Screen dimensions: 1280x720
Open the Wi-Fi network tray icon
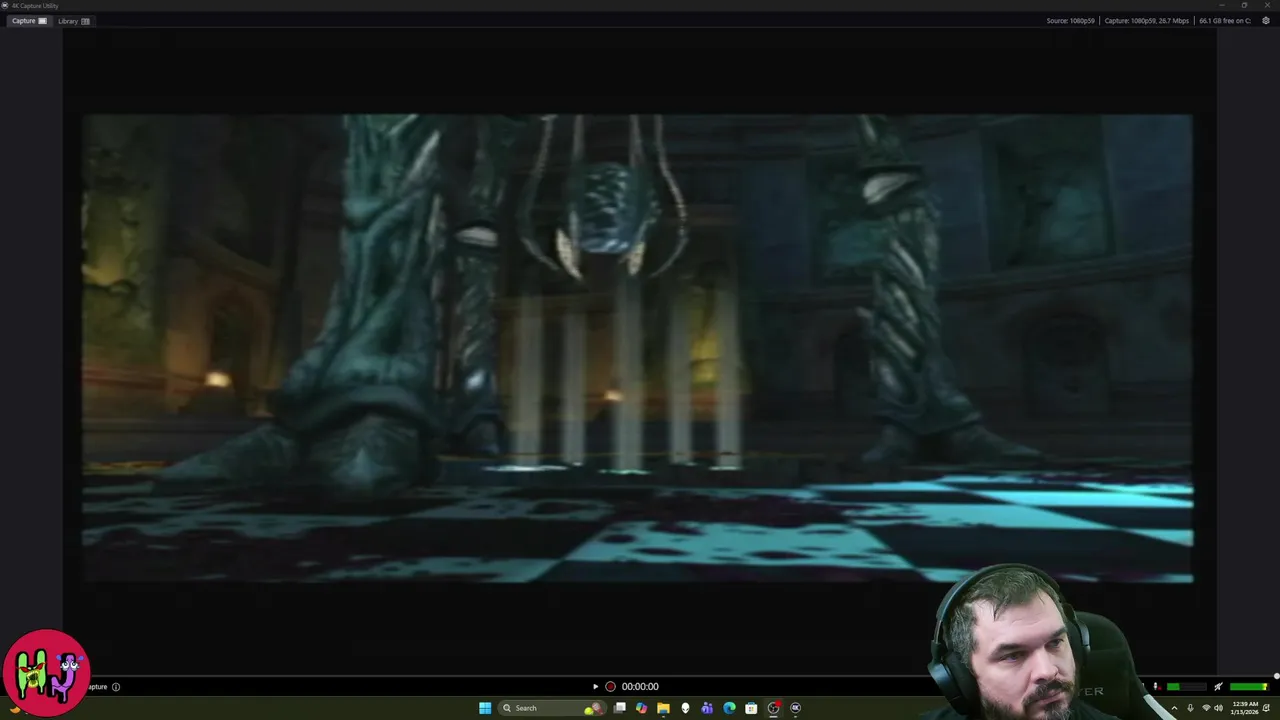point(1205,708)
